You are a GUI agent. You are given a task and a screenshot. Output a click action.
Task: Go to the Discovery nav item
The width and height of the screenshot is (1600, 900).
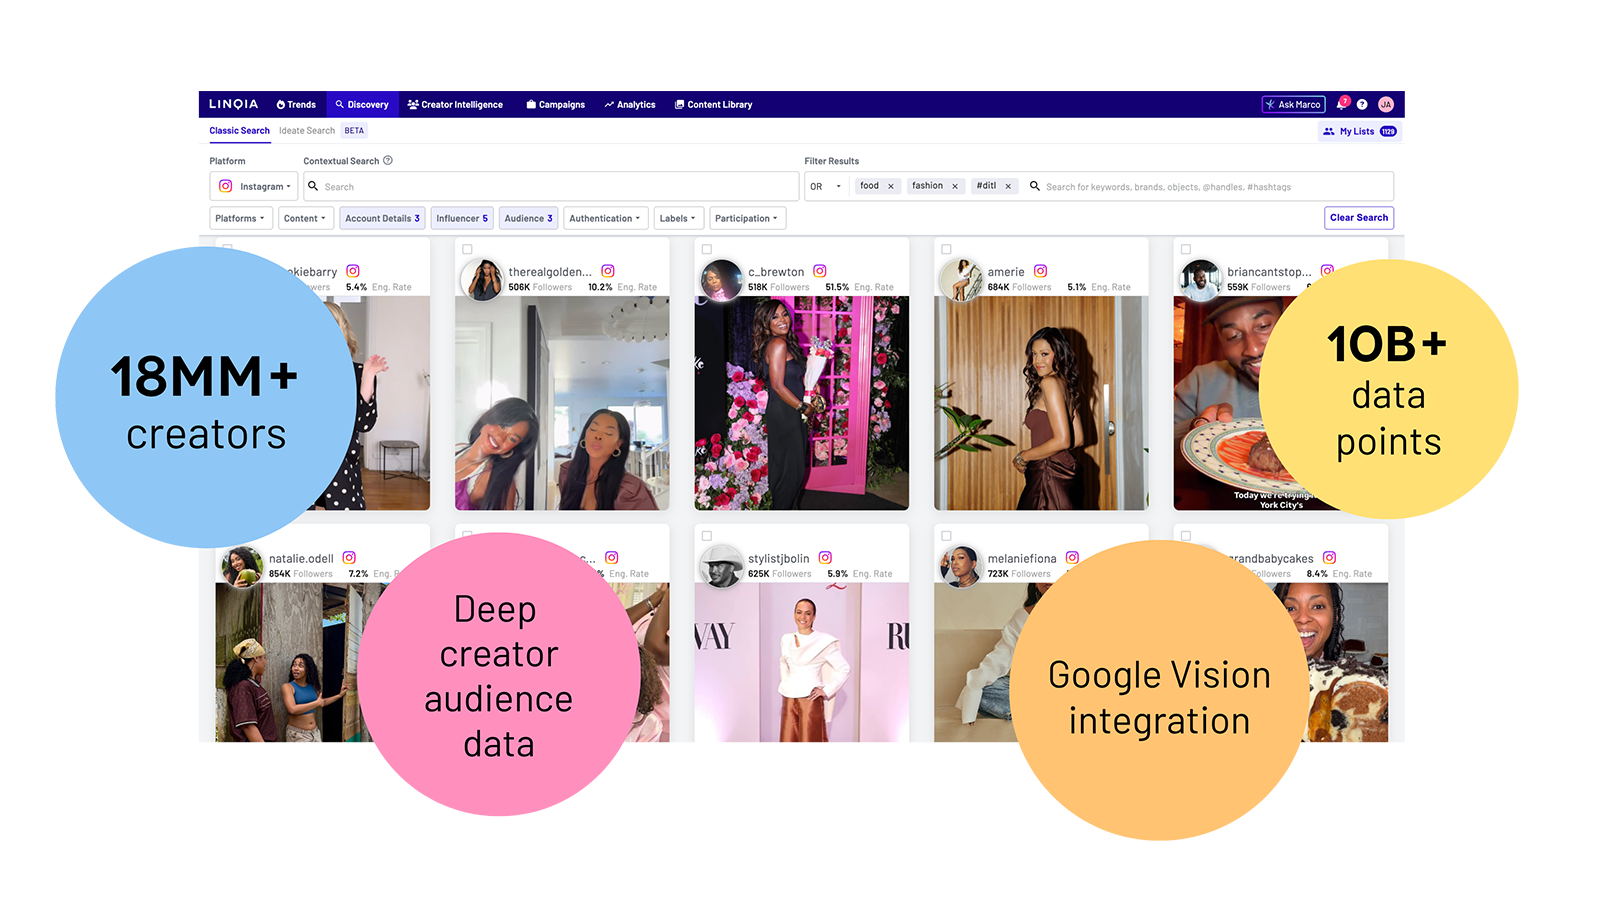point(362,104)
